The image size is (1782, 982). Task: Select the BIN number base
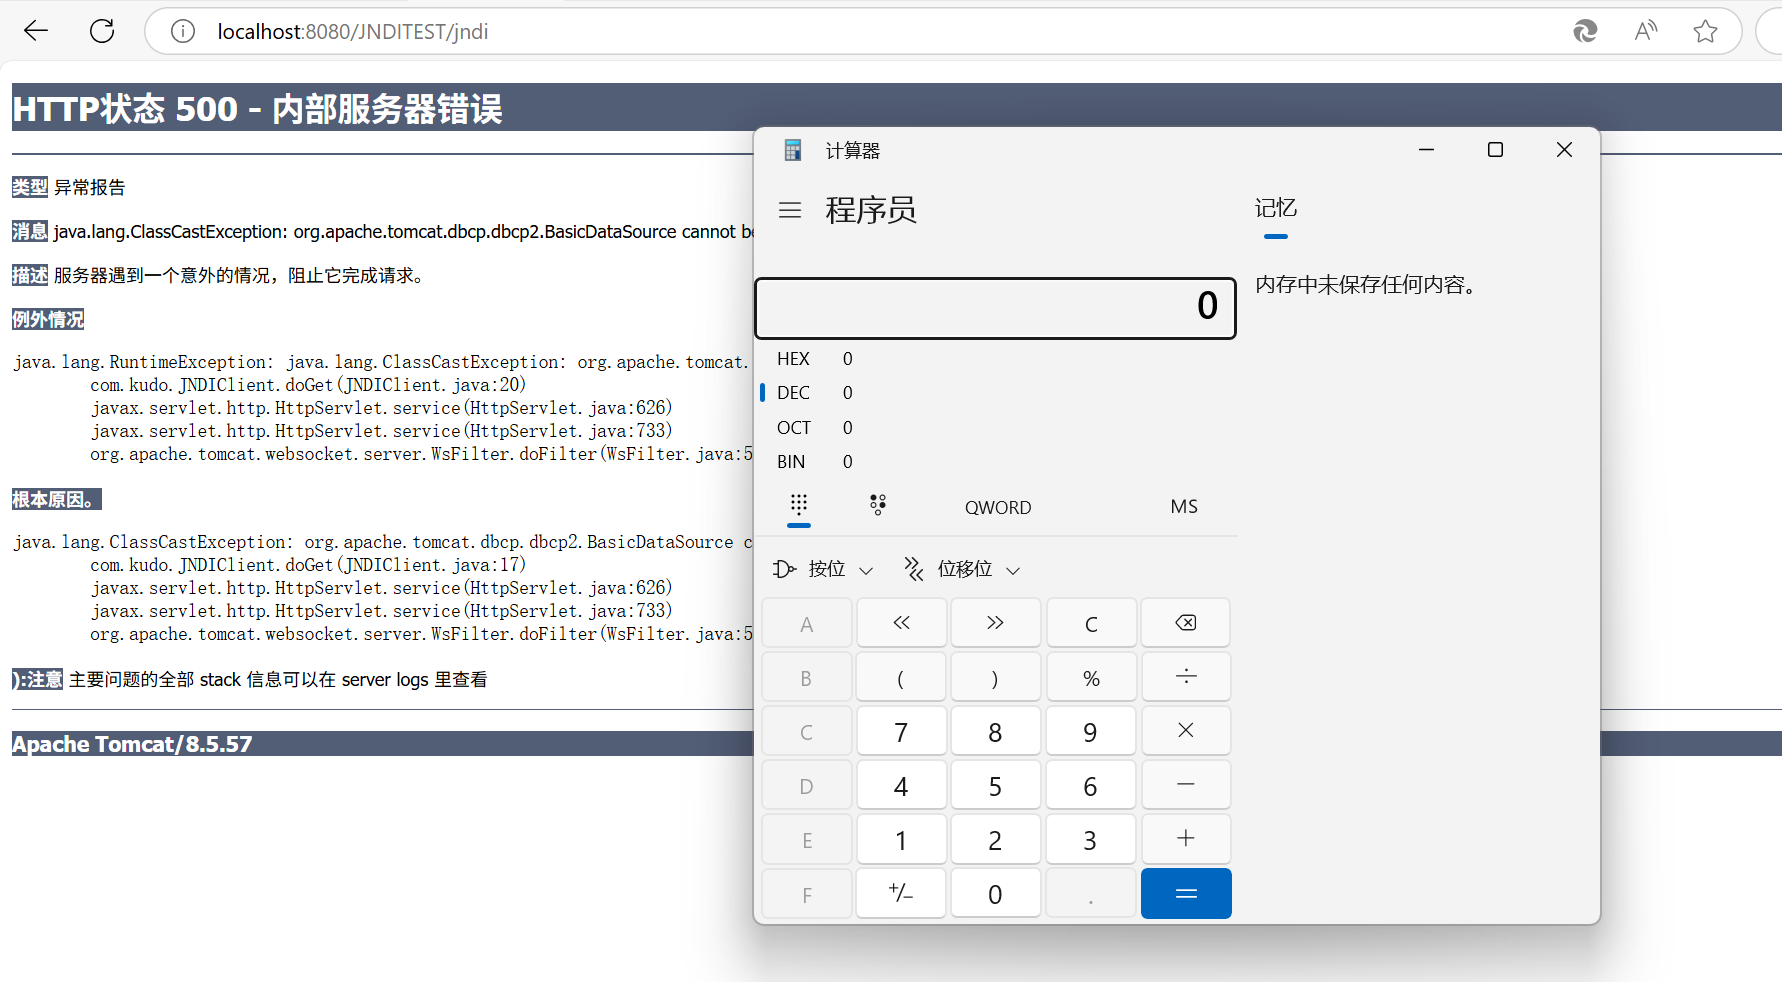996,462
